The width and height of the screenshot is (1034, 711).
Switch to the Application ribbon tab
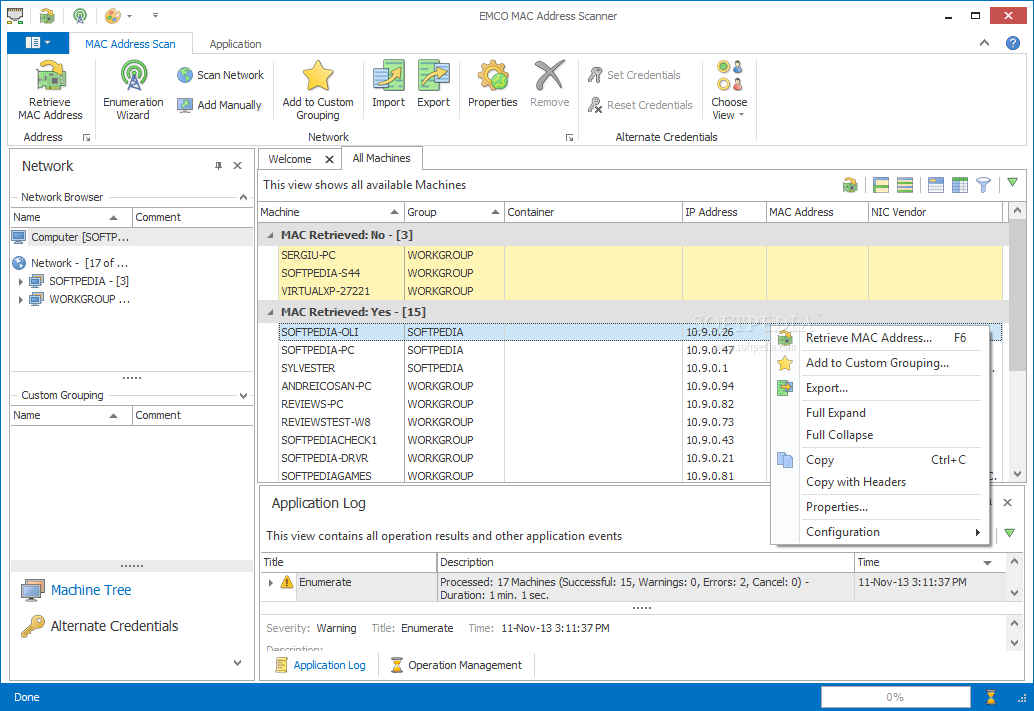(x=235, y=44)
